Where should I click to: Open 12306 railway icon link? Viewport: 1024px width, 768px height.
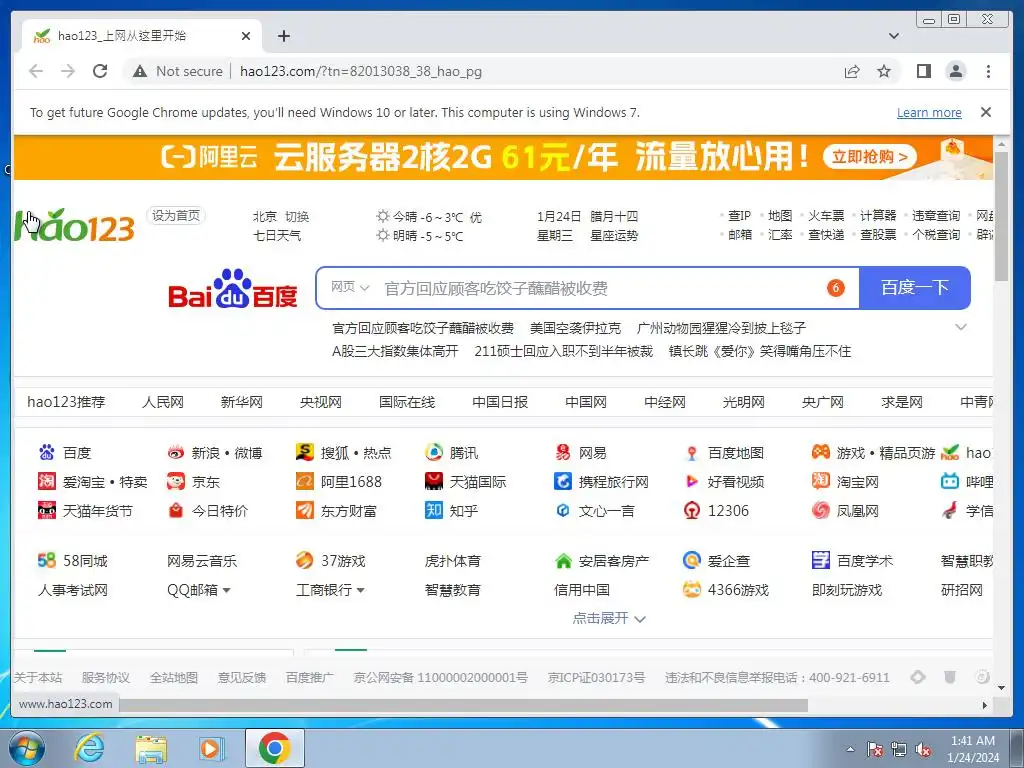coord(692,511)
